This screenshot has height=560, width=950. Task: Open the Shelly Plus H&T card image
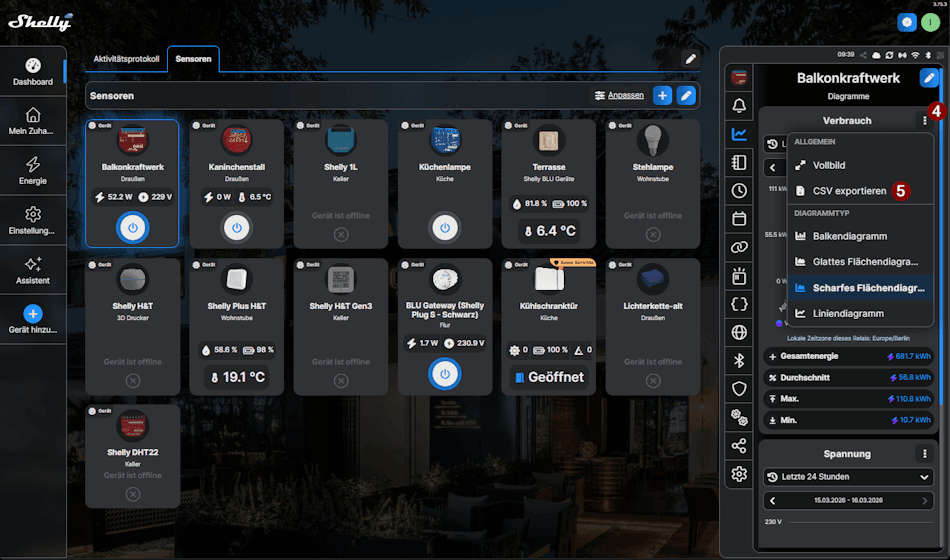[x=236, y=279]
